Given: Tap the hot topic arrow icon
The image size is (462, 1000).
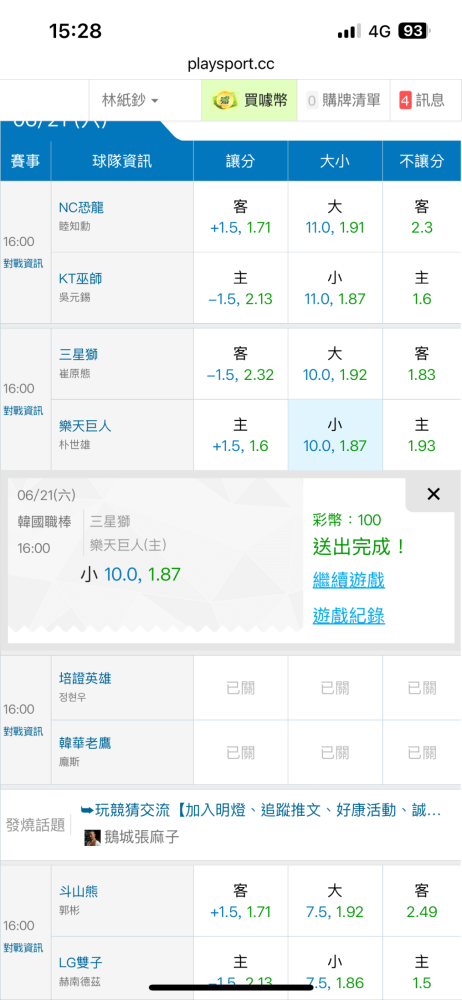Looking at the screenshot, I should click(x=87, y=811).
